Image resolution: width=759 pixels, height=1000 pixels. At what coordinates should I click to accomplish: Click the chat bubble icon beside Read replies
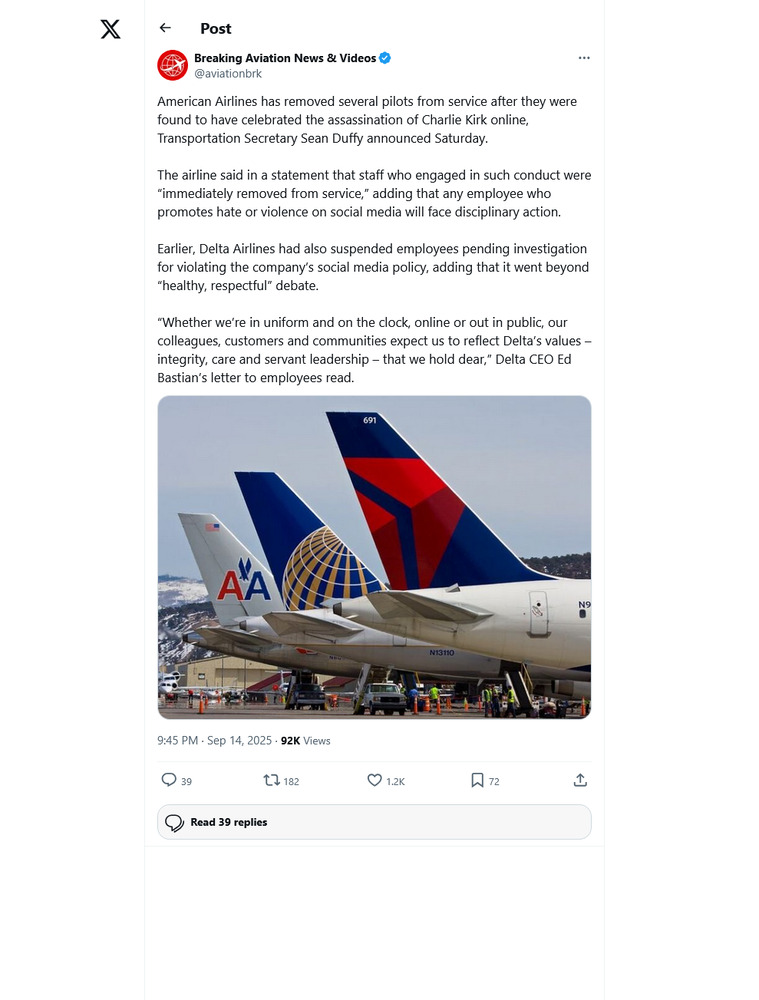(x=174, y=822)
